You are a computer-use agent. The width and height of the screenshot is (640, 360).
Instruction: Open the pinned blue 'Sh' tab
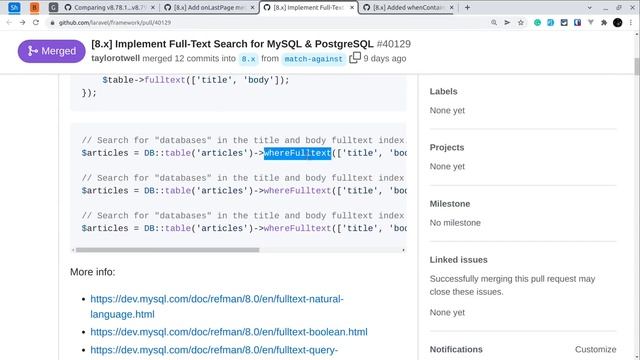[14, 7]
